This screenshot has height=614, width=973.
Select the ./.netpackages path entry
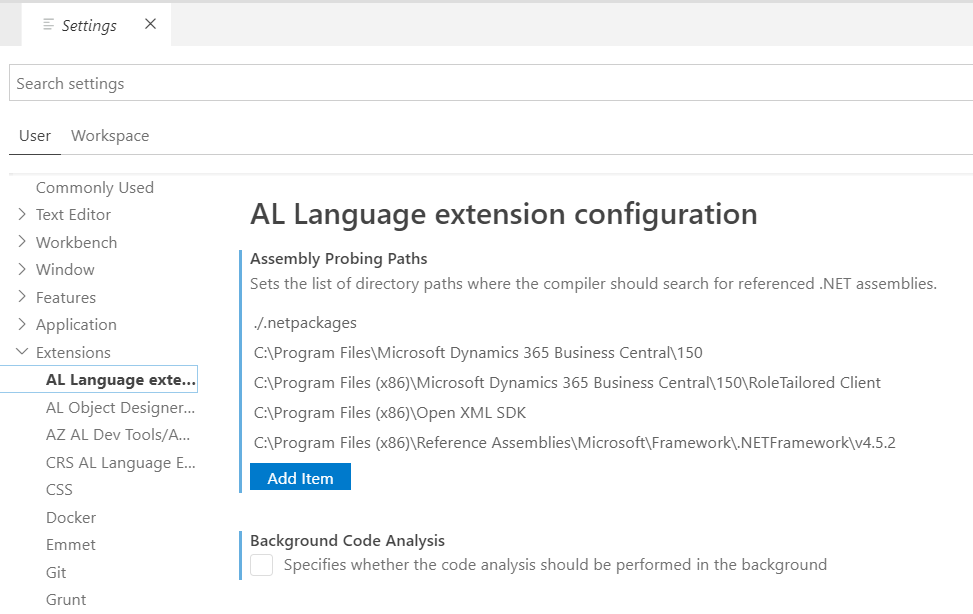(305, 323)
